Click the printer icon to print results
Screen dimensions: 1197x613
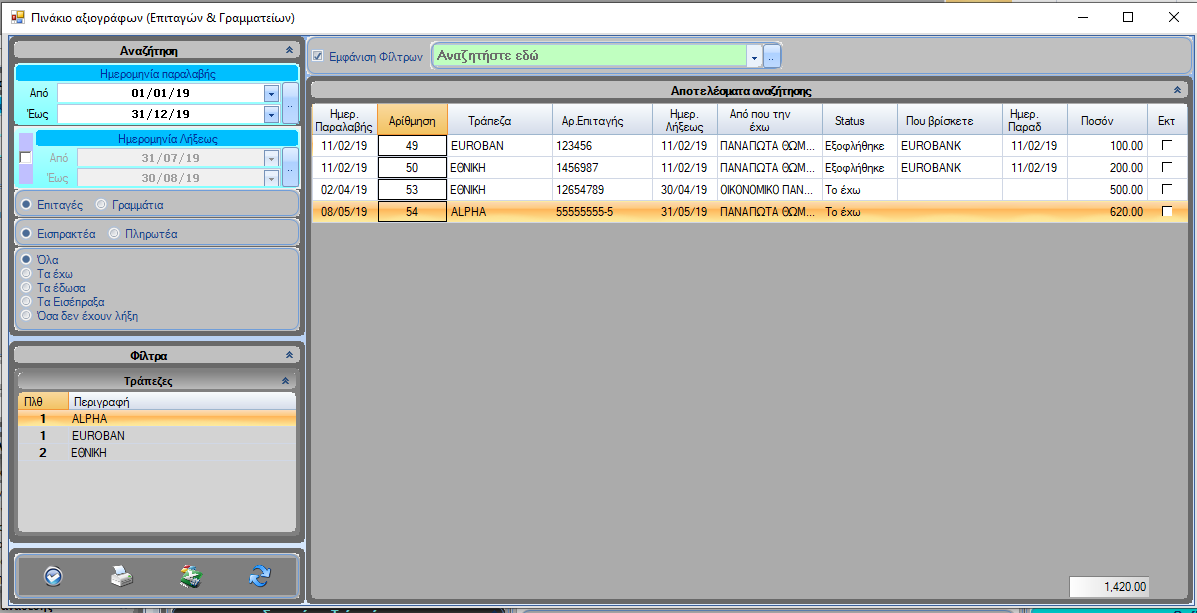[x=121, y=576]
